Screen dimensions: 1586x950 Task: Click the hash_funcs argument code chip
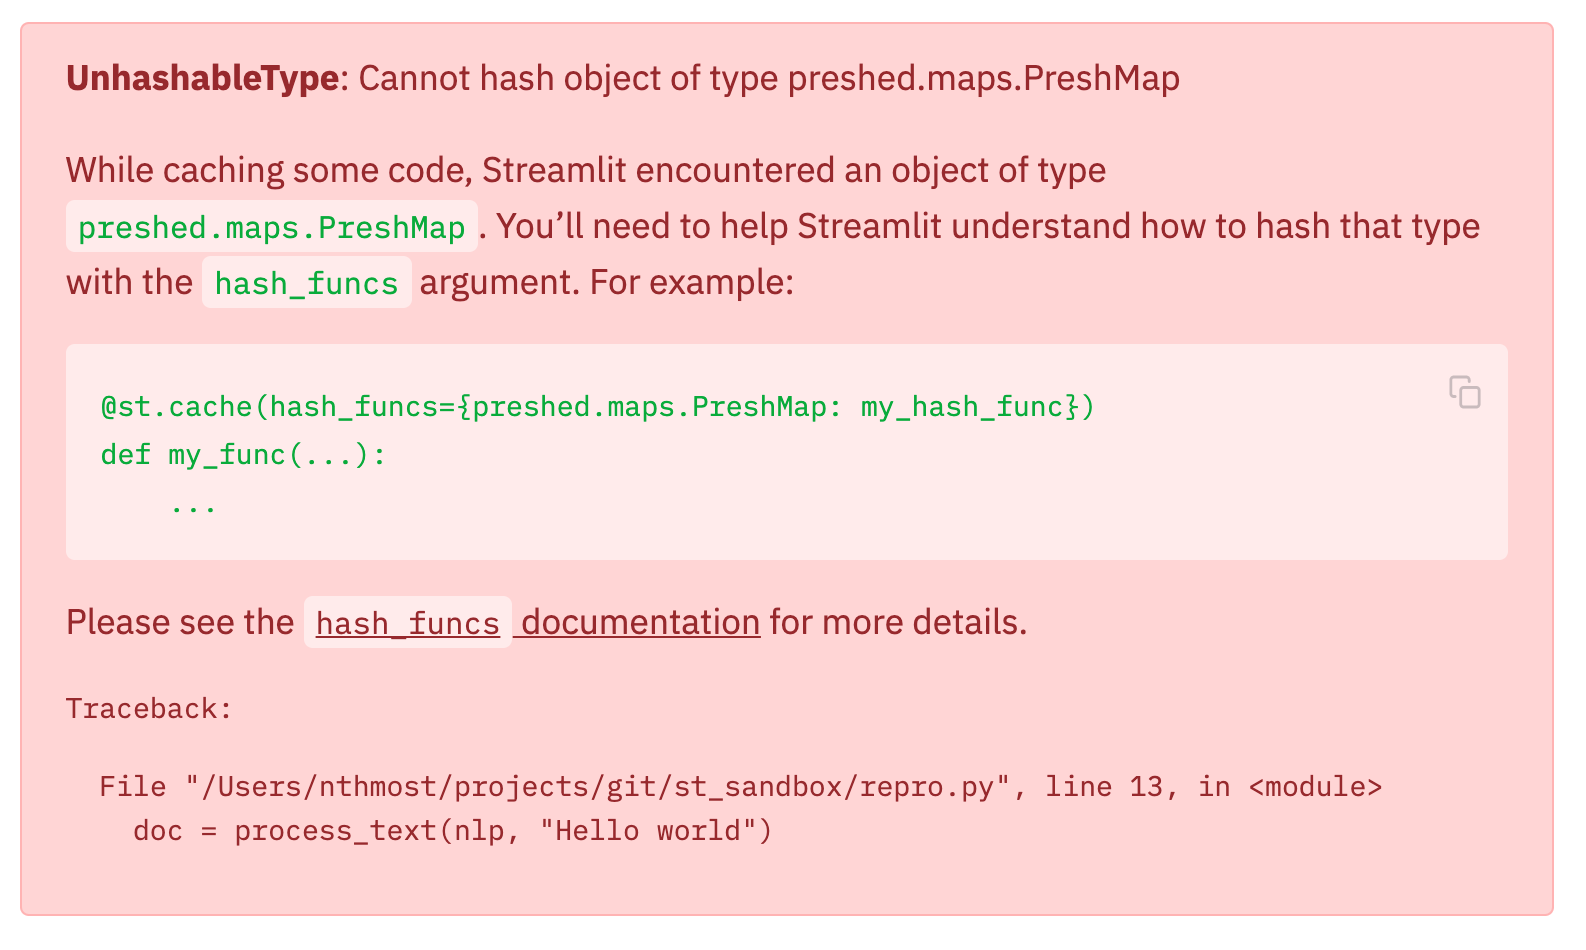tap(306, 282)
